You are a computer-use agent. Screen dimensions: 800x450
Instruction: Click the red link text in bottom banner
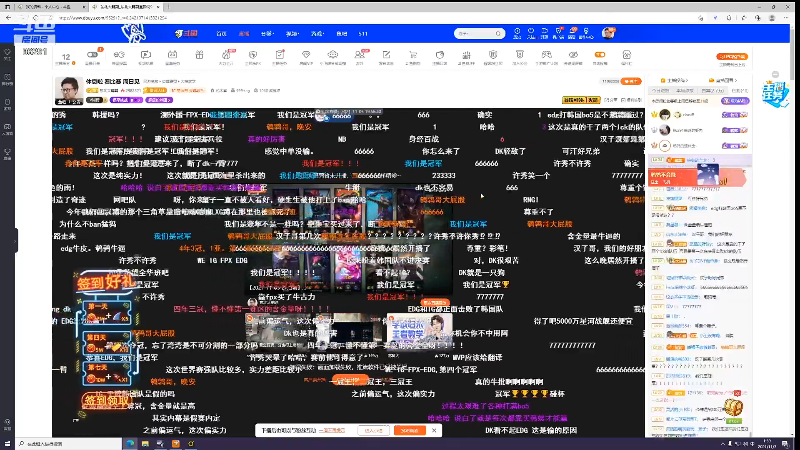[x=332, y=431]
